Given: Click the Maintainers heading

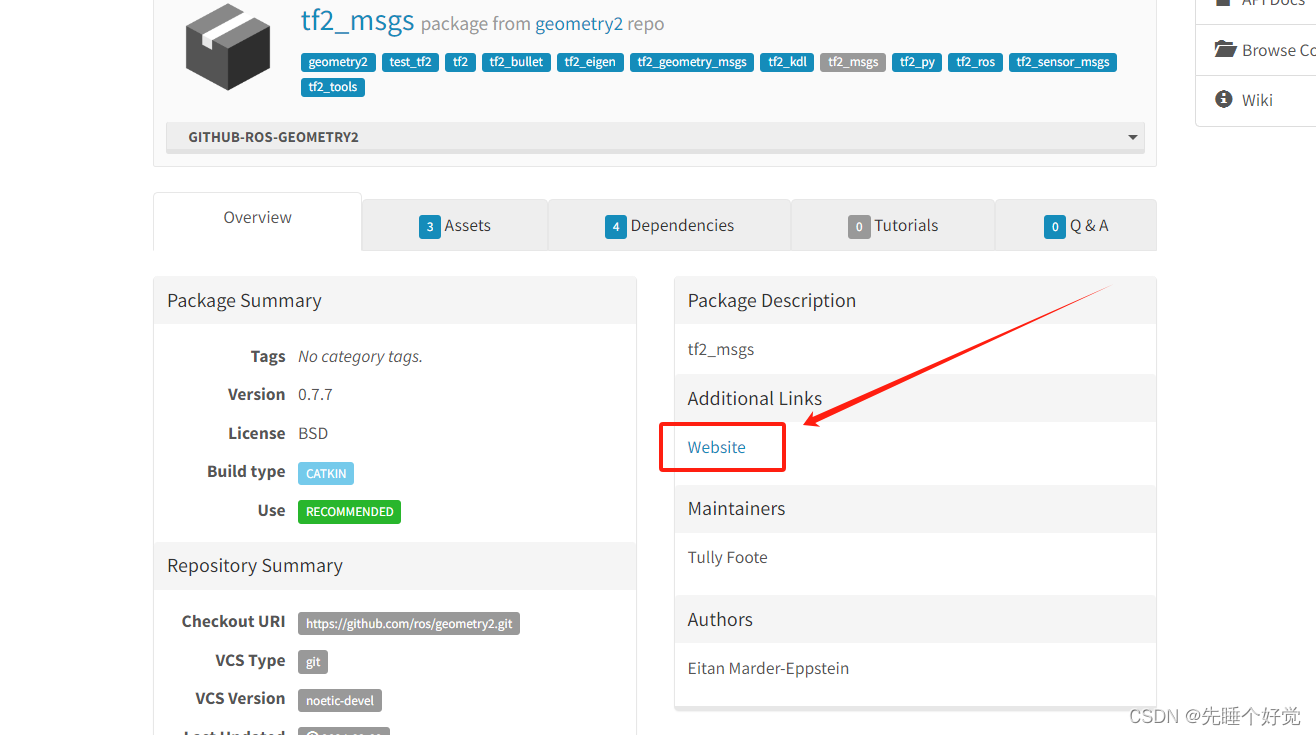Looking at the screenshot, I should point(737,509).
